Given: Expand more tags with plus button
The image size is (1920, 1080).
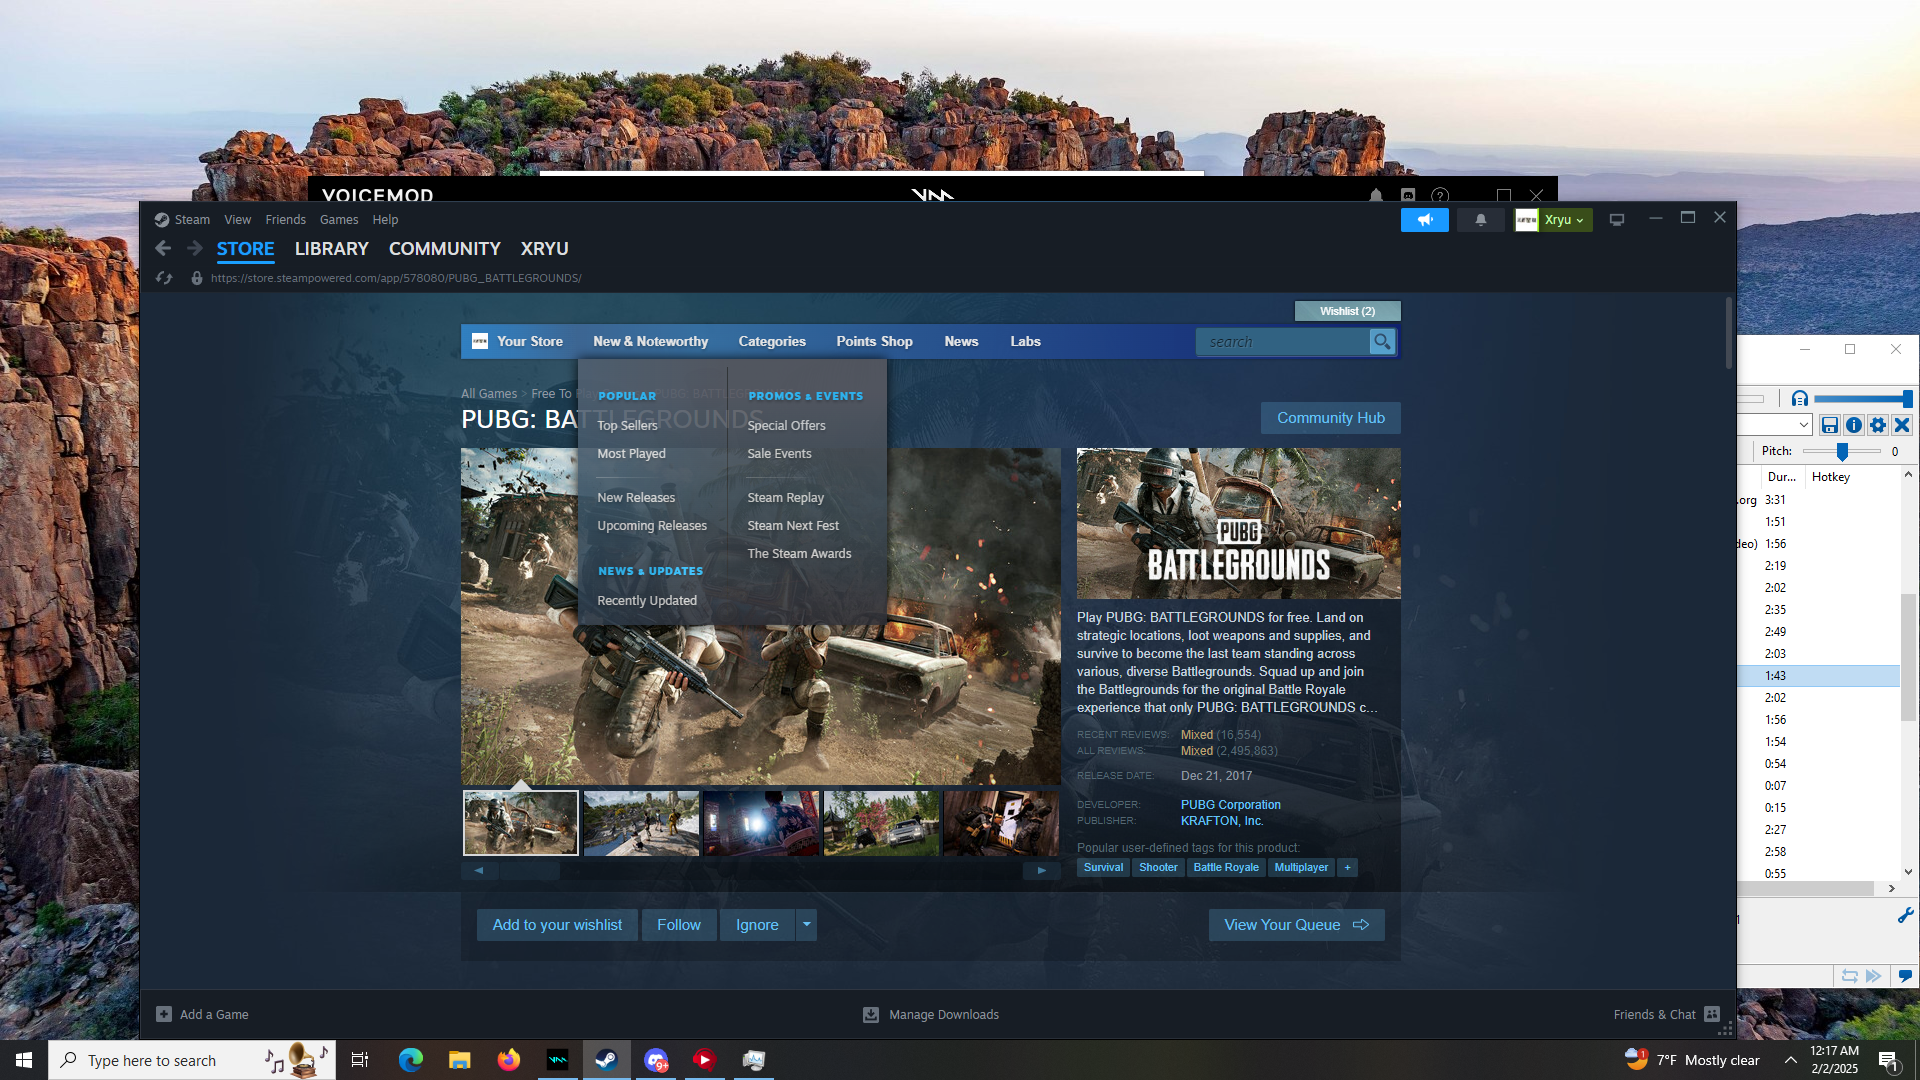Looking at the screenshot, I should (x=1347, y=868).
